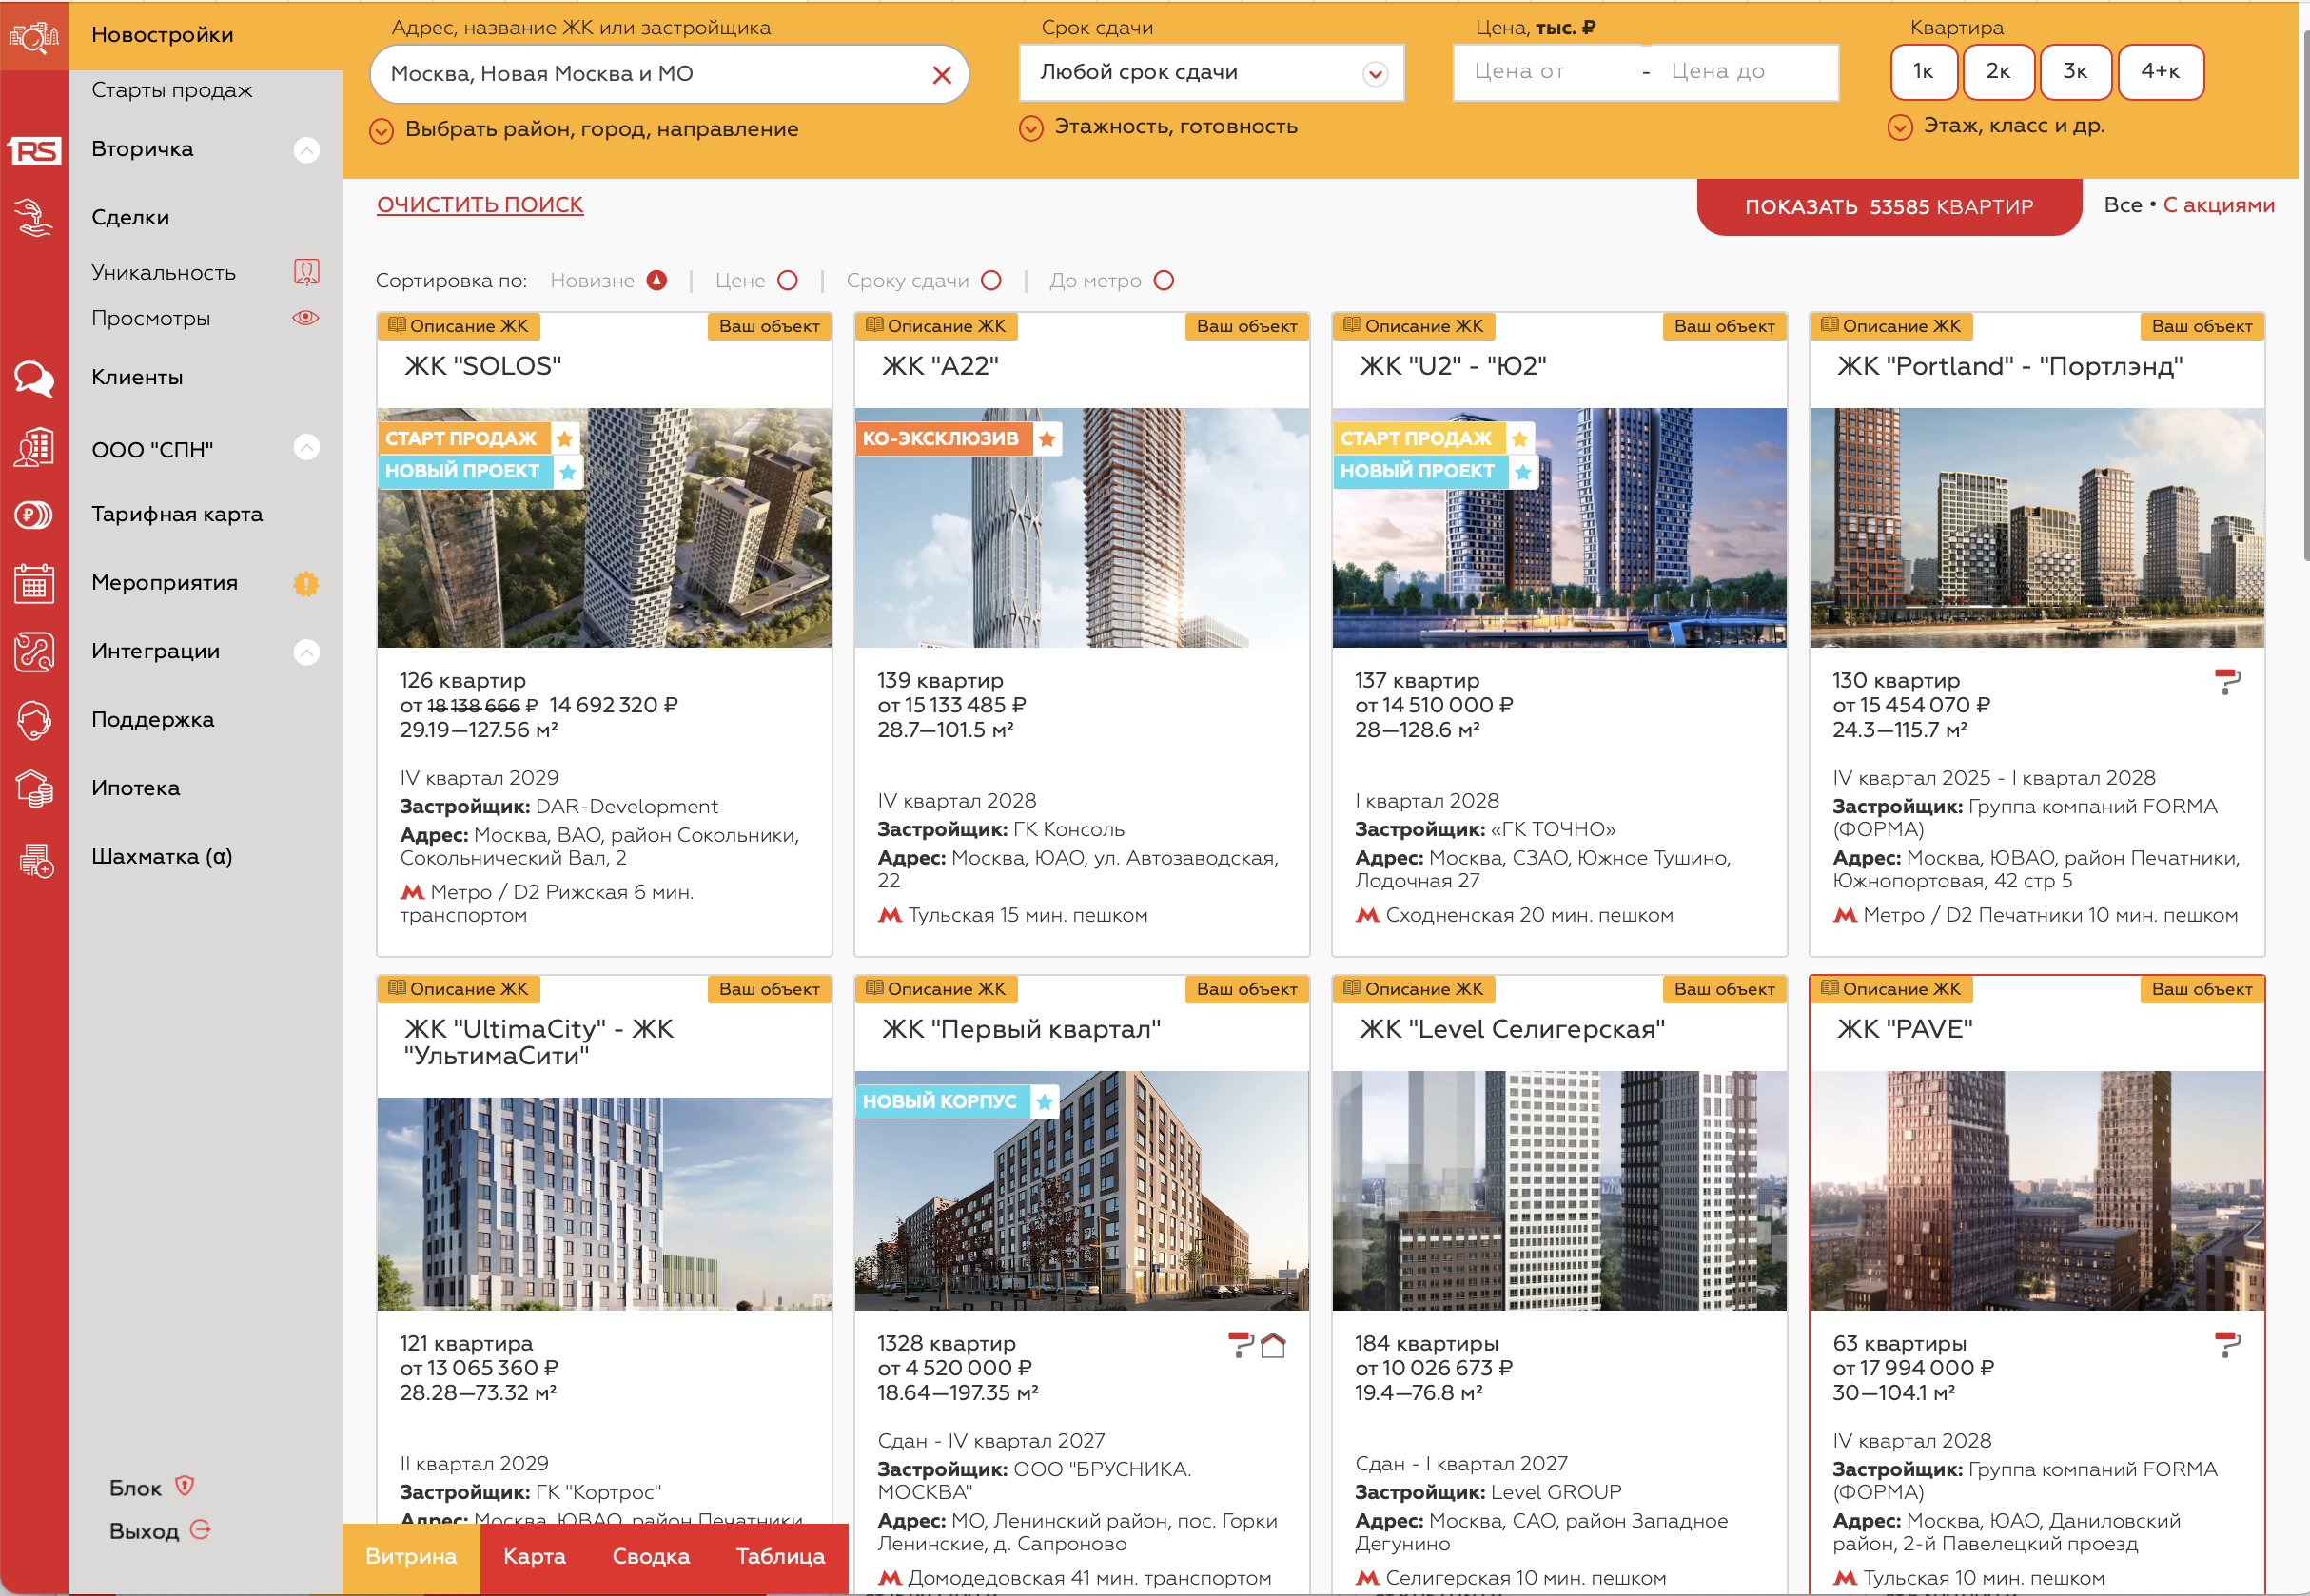Click the house icon on the Первый квартал card
Image resolution: width=2310 pixels, height=1596 pixels.
(1273, 1345)
